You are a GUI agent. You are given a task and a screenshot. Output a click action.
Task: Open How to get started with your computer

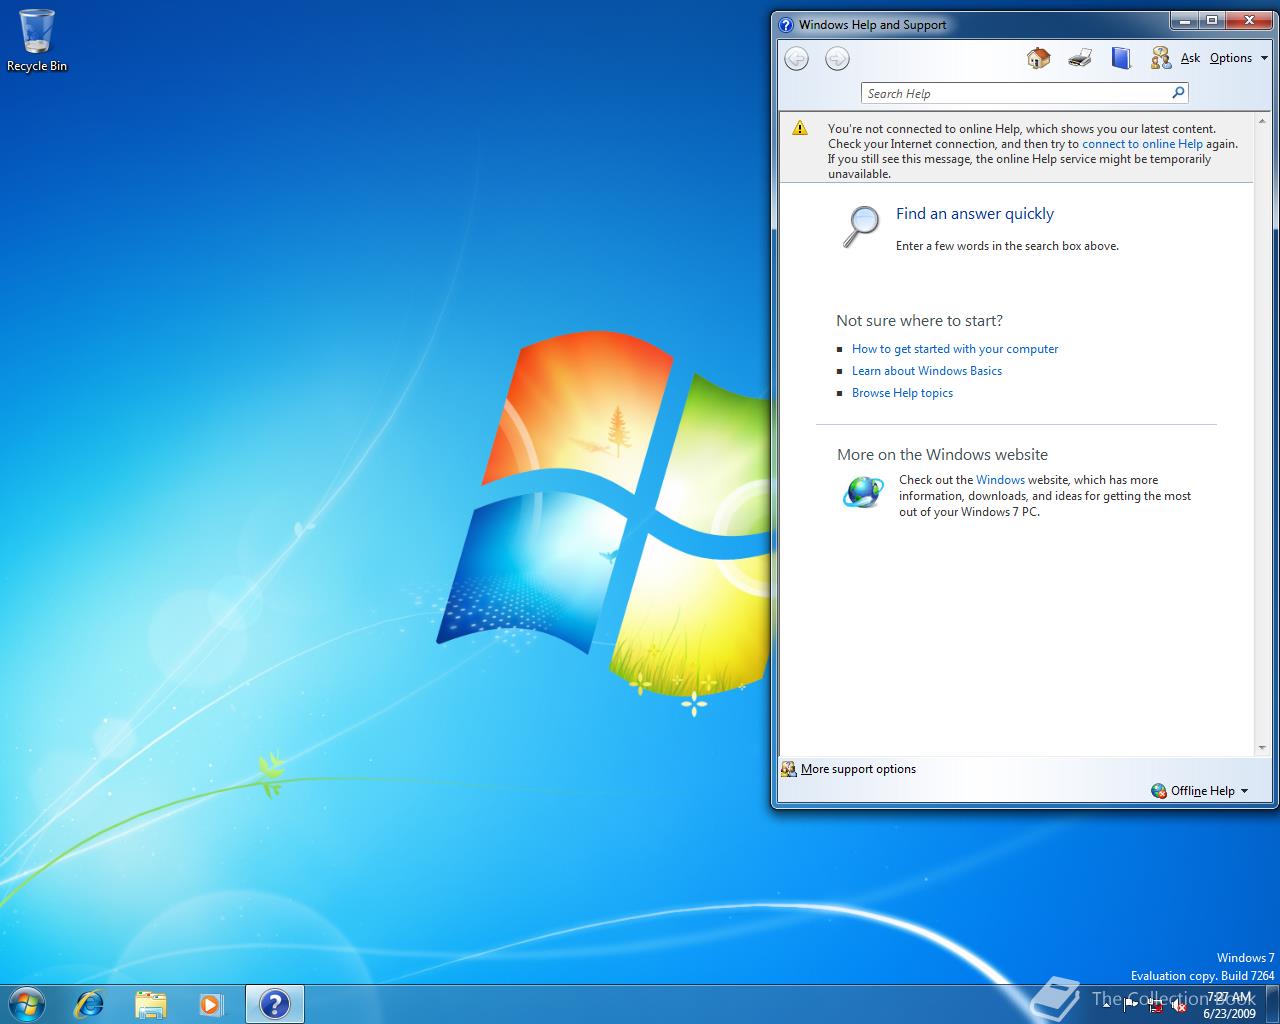coord(955,349)
